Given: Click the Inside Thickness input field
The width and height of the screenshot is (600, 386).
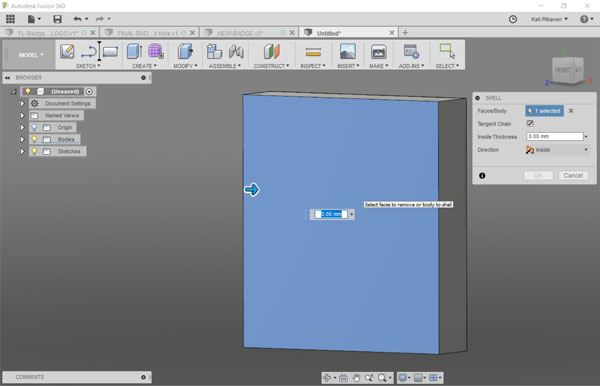Looking at the screenshot, I should pyautogui.click(x=554, y=137).
